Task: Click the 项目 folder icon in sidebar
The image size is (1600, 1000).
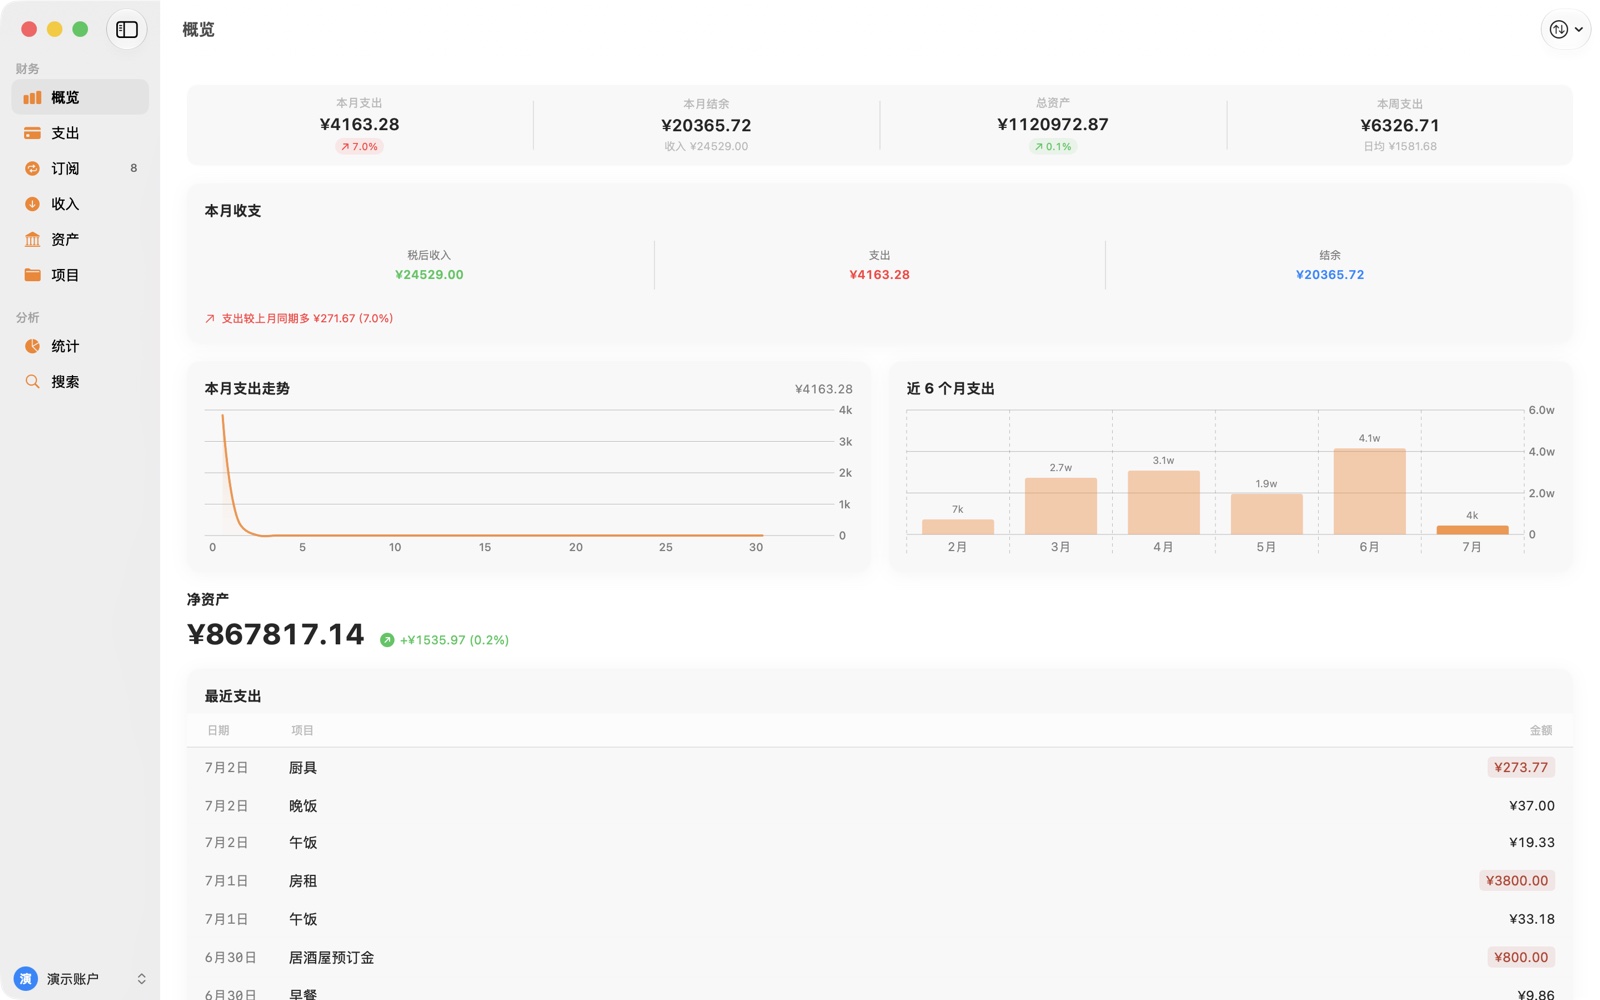Action: pyautogui.click(x=32, y=275)
